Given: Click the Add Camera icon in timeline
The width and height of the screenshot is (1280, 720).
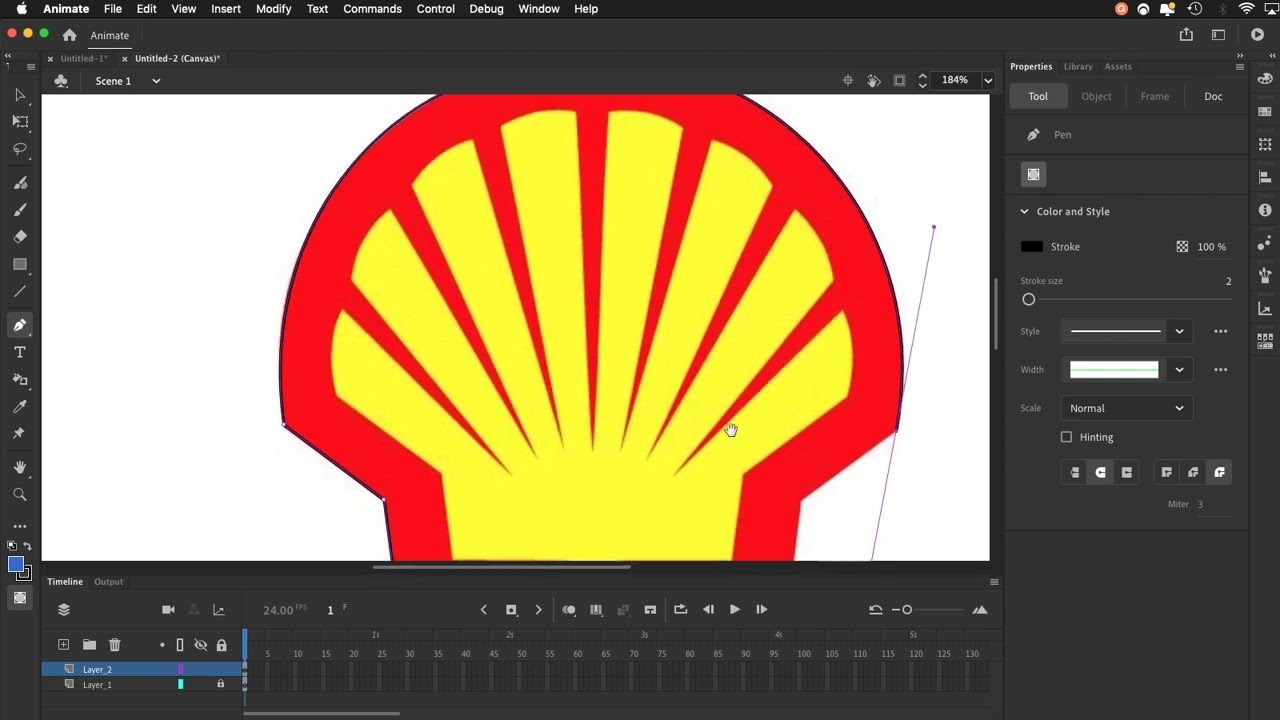Looking at the screenshot, I should (x=168, y=609).
